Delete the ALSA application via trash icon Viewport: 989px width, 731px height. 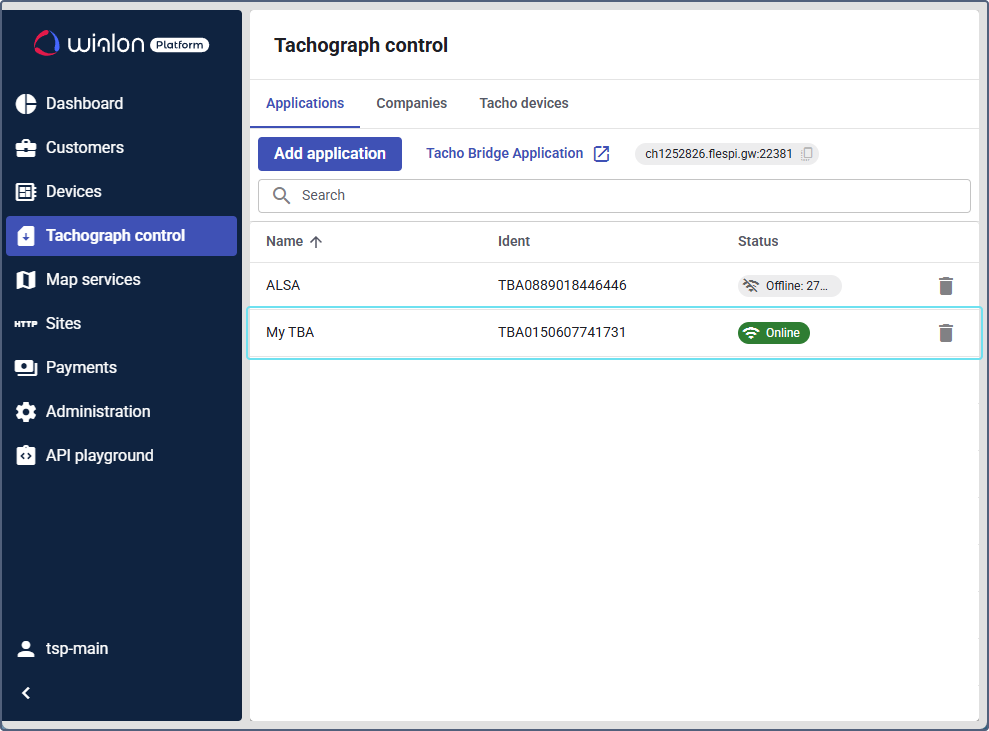coord(946,286)
